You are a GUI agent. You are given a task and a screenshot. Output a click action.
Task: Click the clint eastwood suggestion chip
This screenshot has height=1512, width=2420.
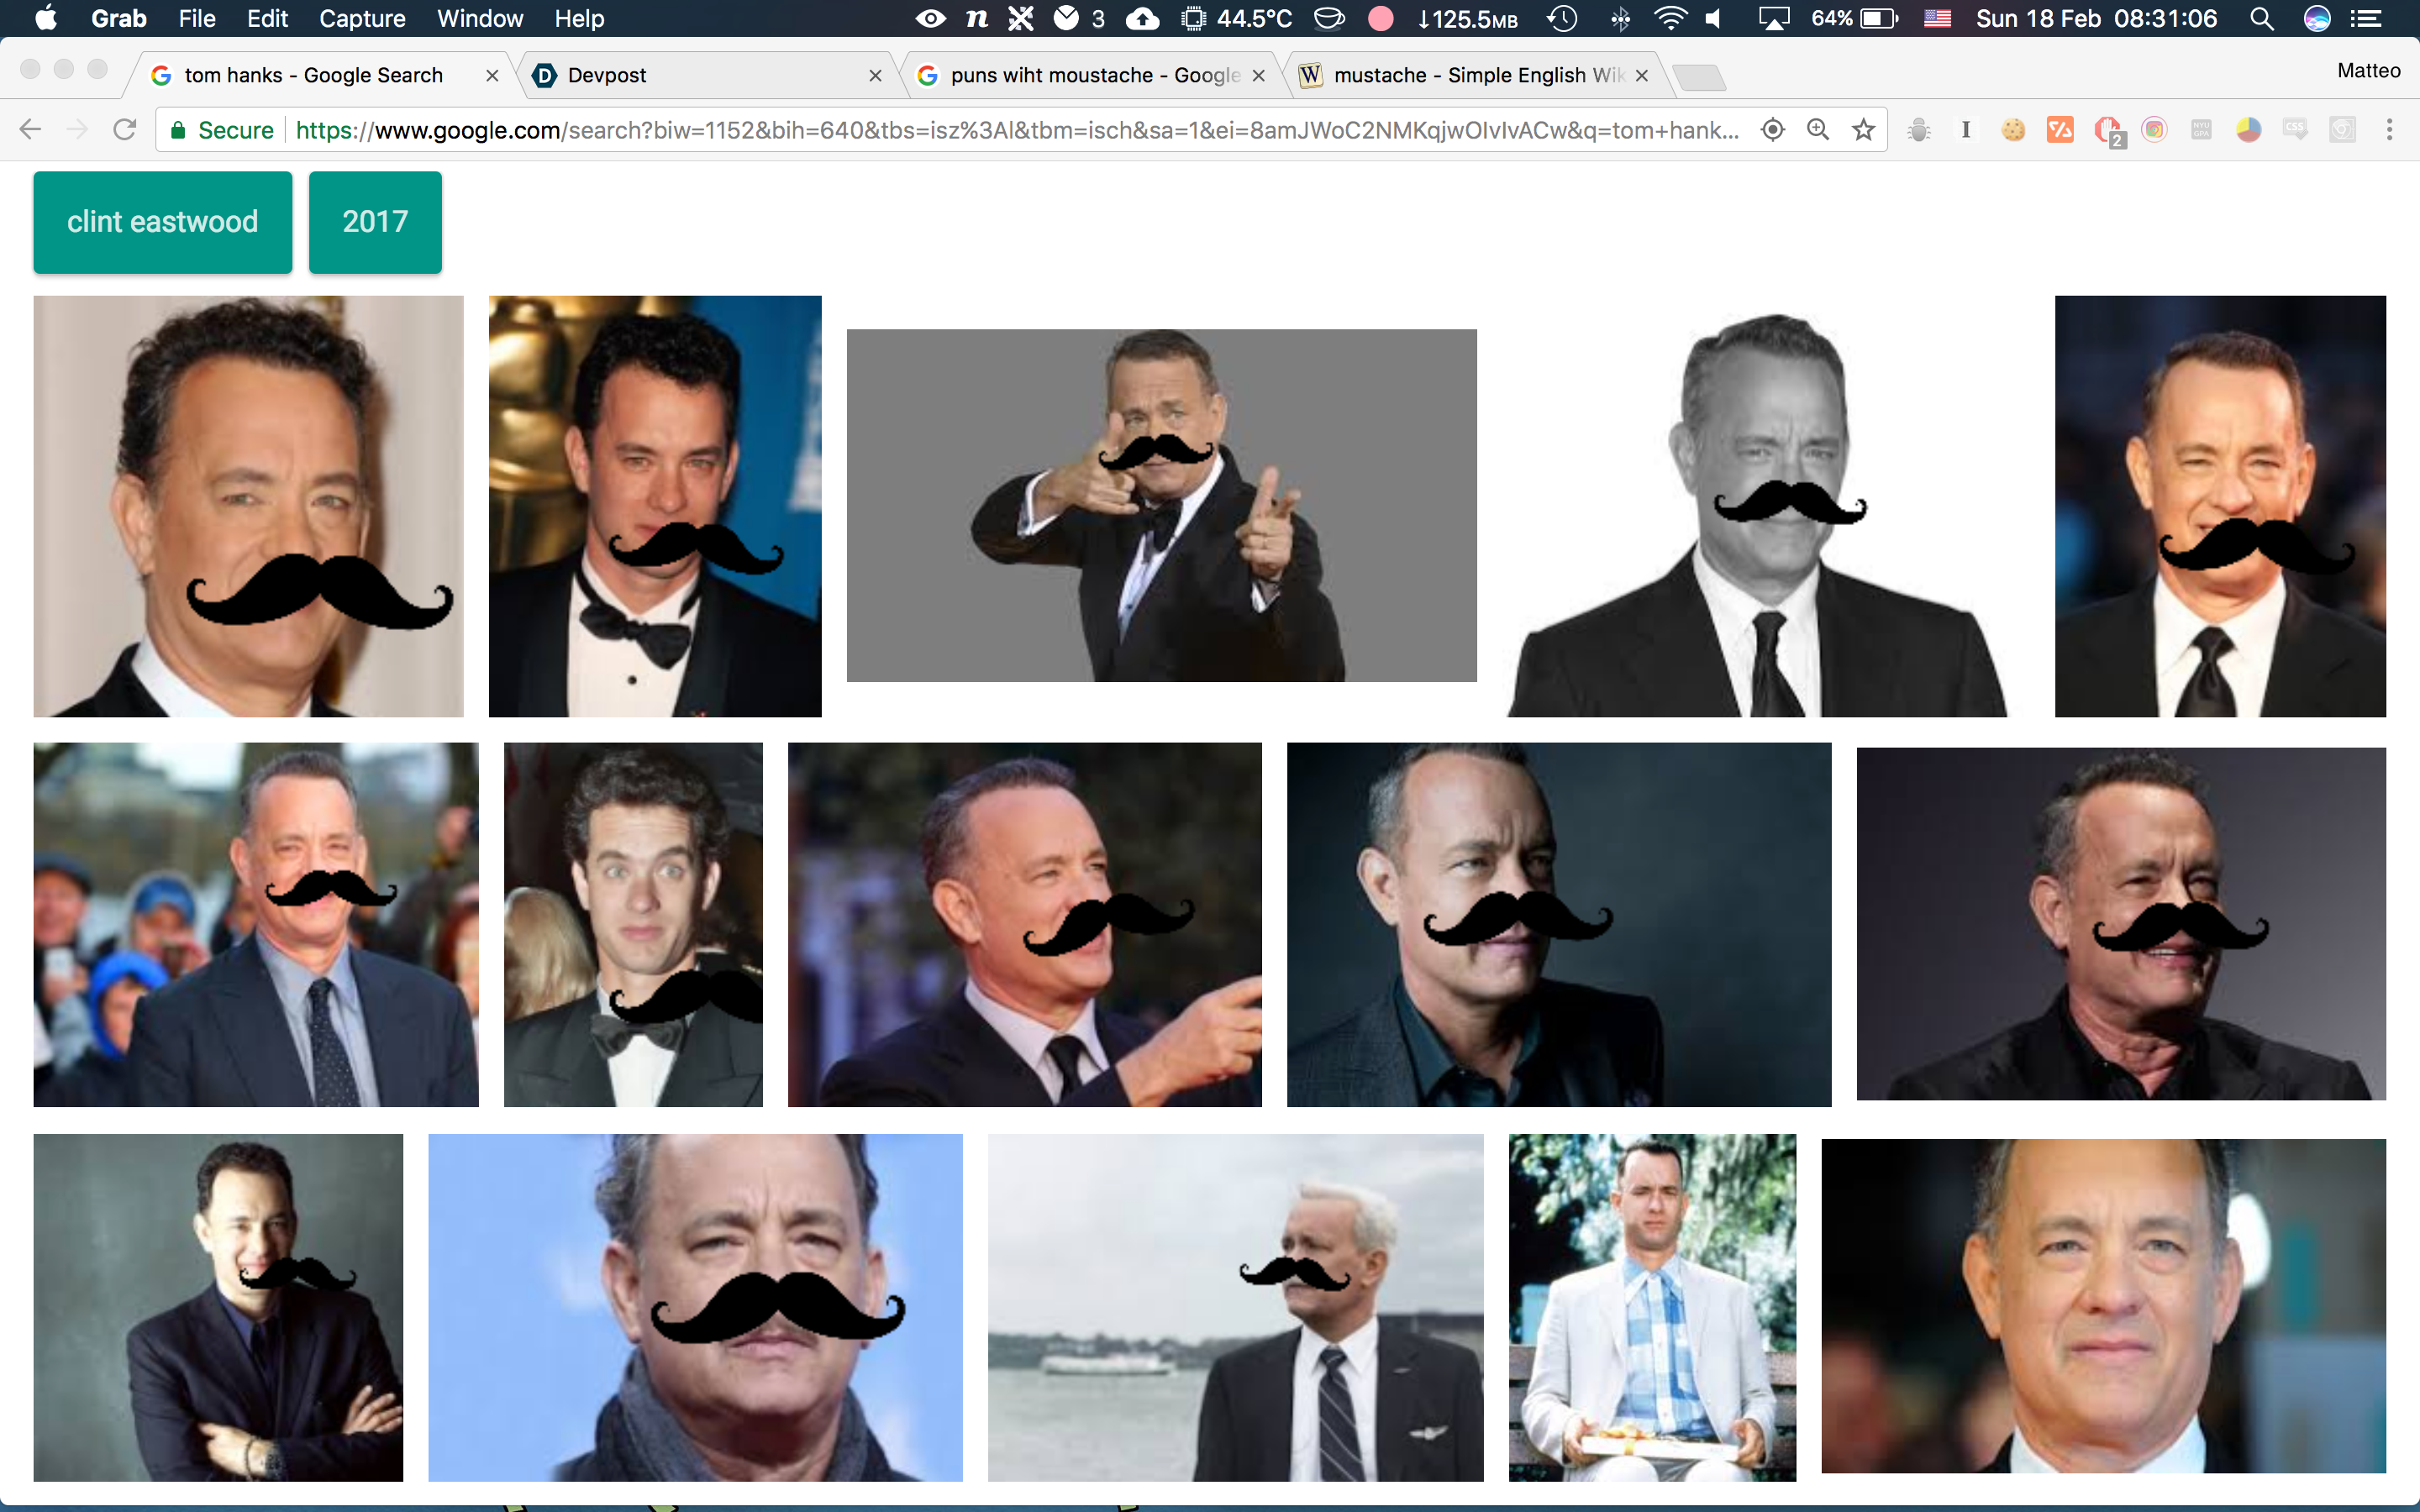[x=162, y=222]
